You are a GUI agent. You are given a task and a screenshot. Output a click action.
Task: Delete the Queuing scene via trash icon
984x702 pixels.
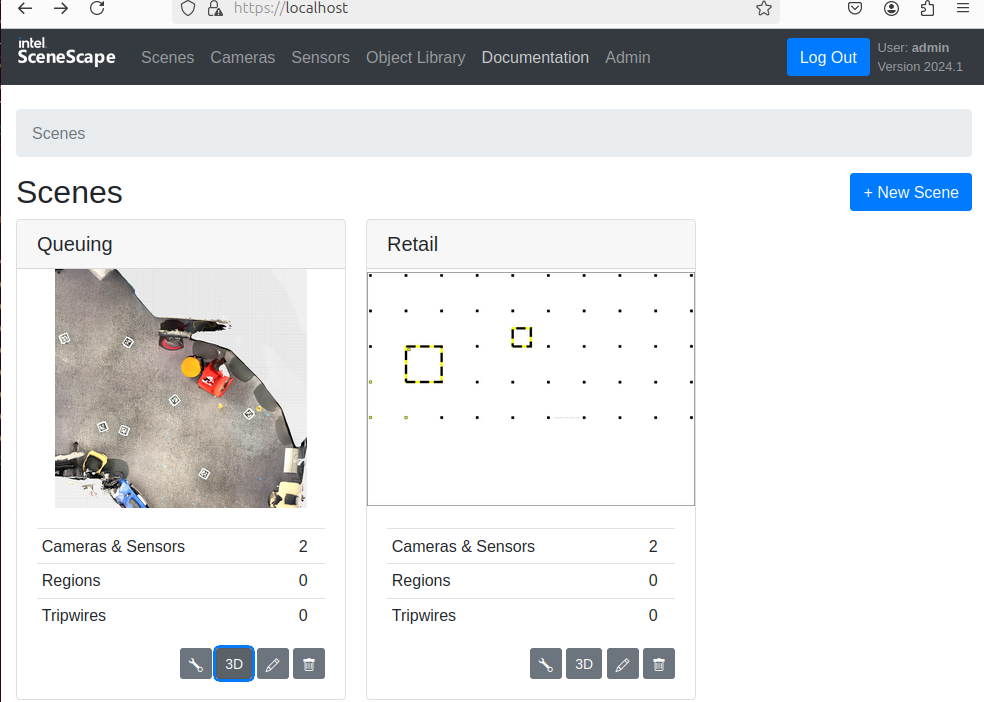(309, 663)
